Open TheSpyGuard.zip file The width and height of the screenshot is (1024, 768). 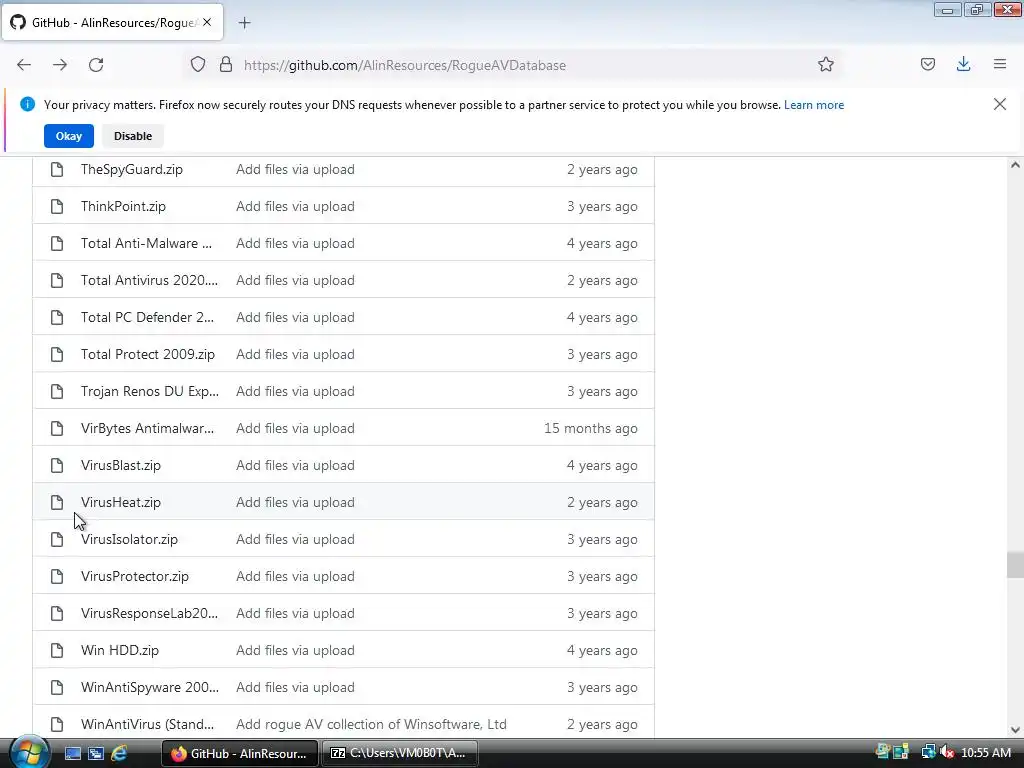point(132,169)
